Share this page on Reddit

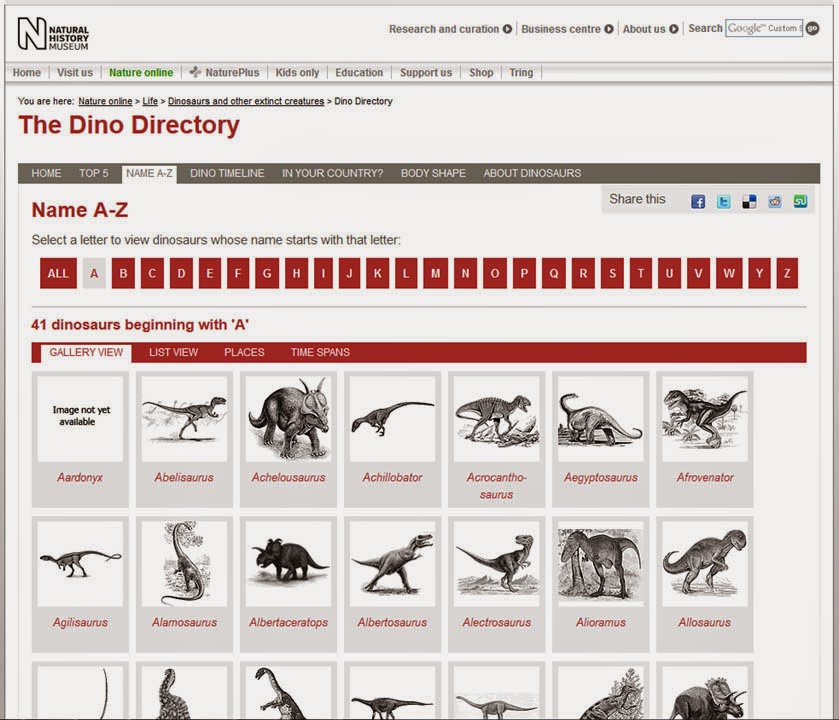pos(775,202)
